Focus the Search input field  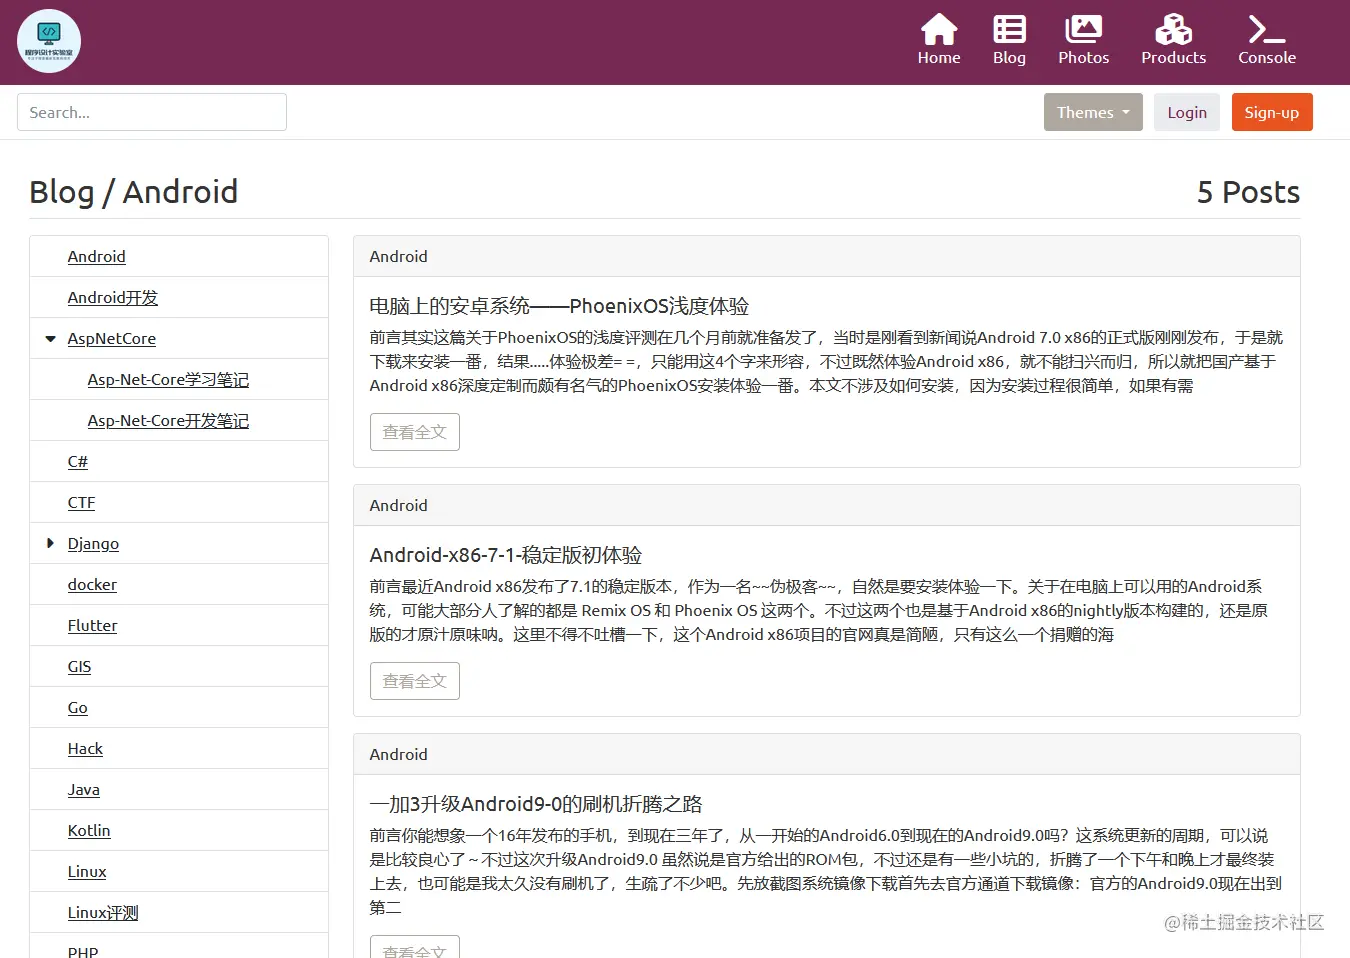[x=152, y=112]
